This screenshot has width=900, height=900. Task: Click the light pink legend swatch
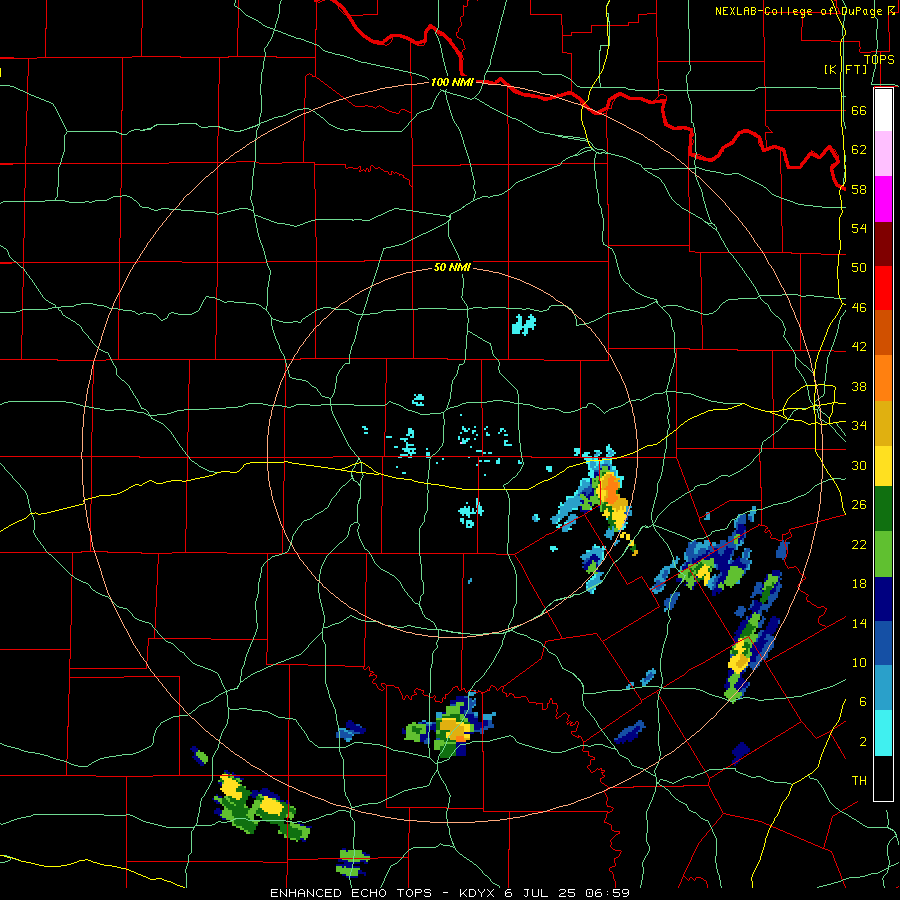[883, 153]
